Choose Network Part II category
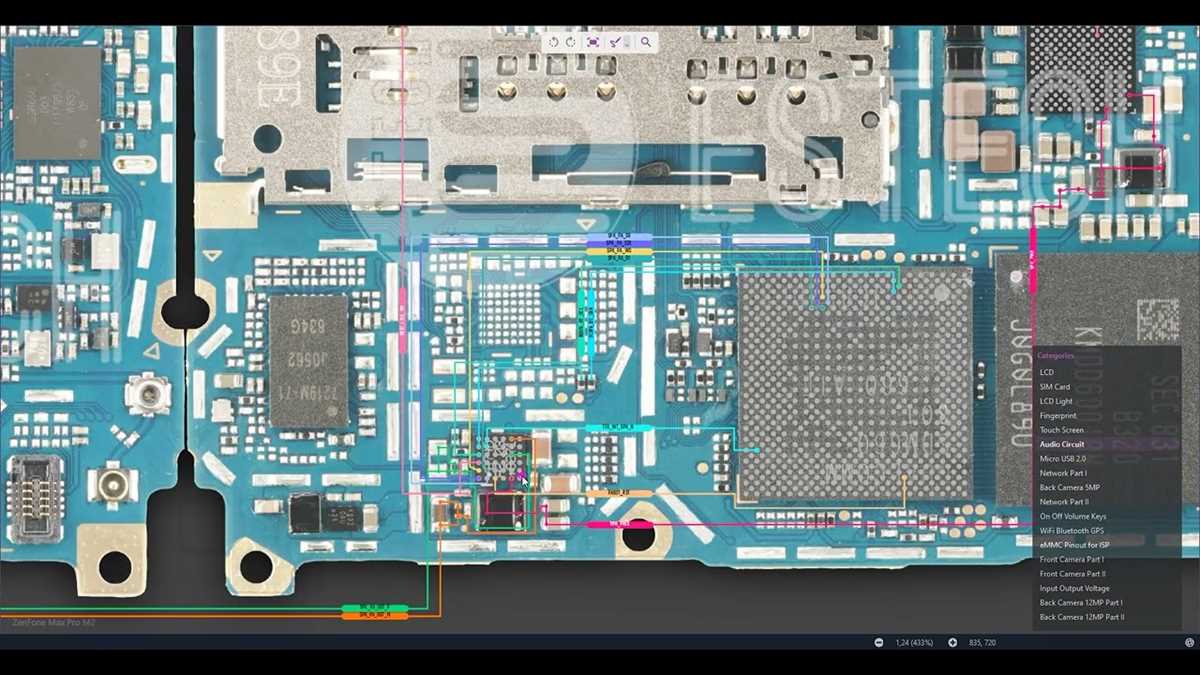The width and height of the screenshot is (1200, 675). point(1065,502)
